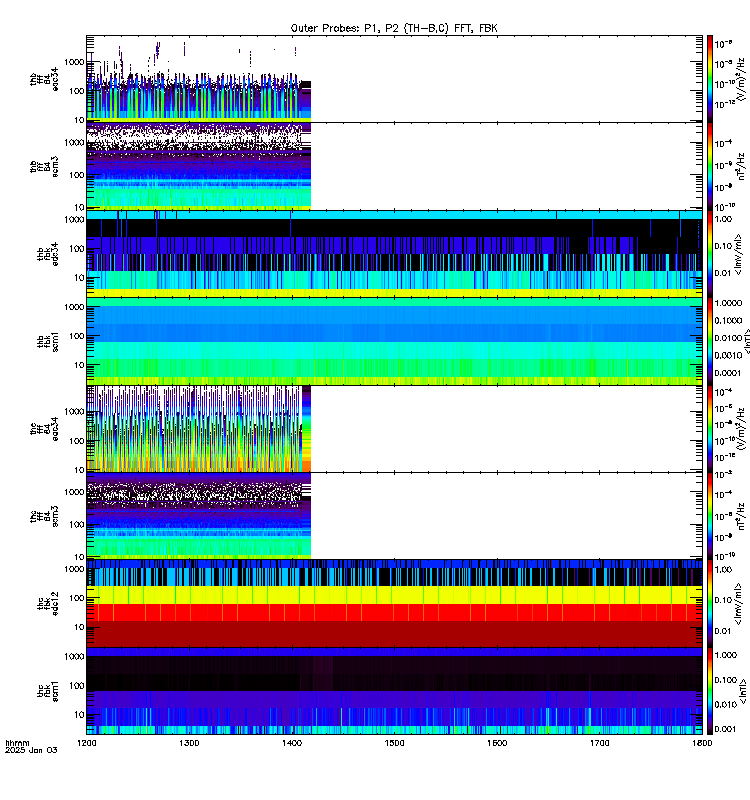Select the 1600 time tick label
Viewport: 750px width, 800px height.
coord(497,743)
